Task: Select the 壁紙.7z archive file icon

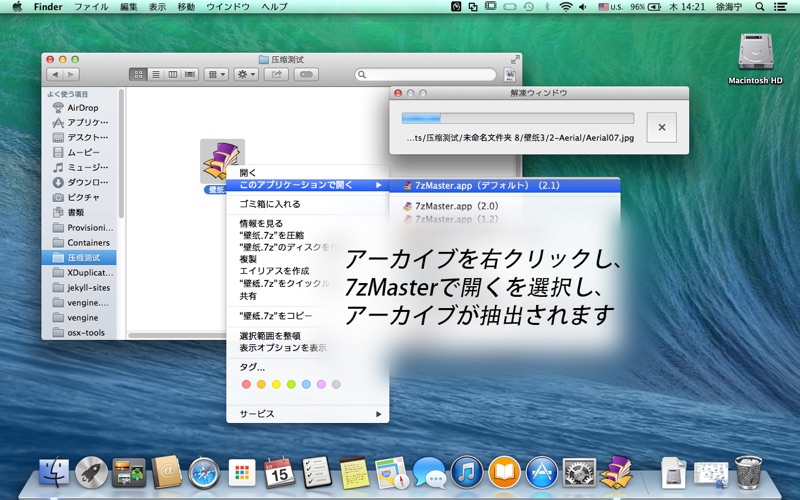Action: [222, 161]
